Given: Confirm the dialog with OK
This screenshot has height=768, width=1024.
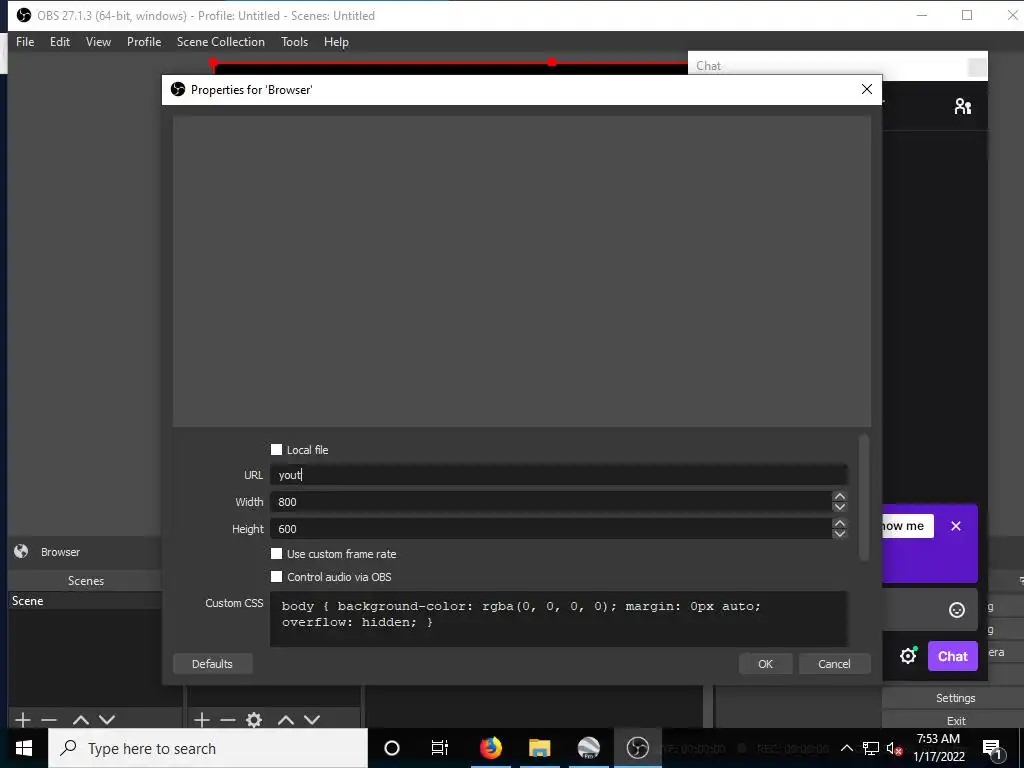Looking at the screenshot, I should coord(765,664).
